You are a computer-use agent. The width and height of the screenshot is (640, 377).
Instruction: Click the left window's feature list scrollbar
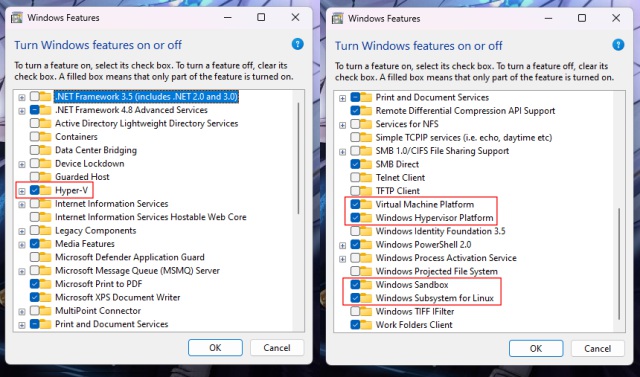298,159
